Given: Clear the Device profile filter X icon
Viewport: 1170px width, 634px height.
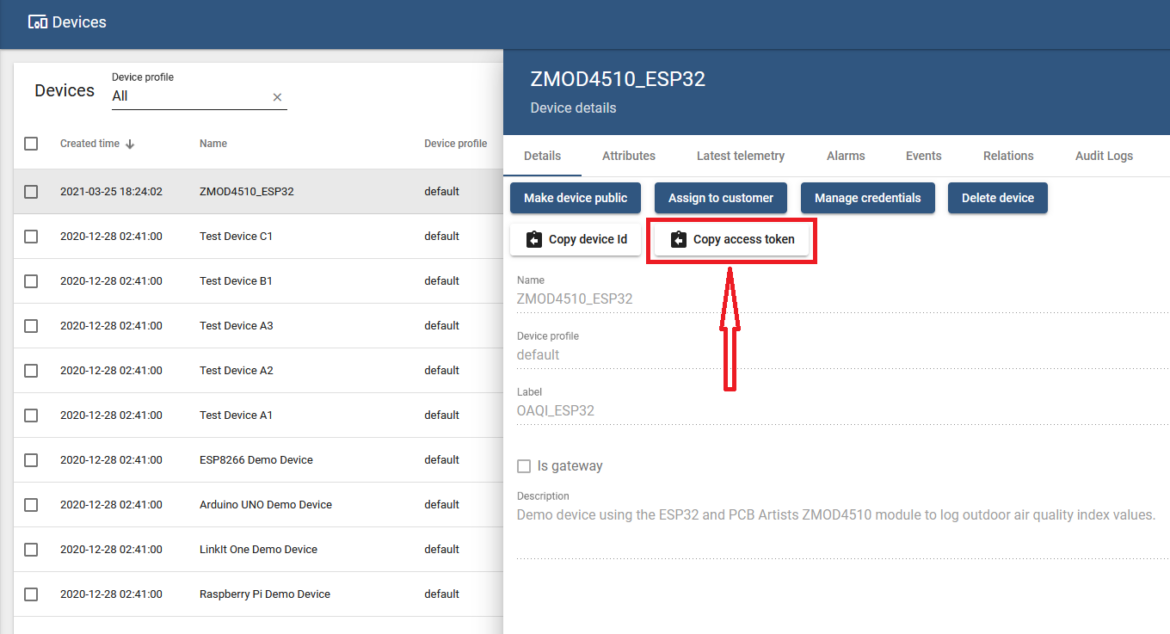Looking at the screenshot, I should point(278,97).
